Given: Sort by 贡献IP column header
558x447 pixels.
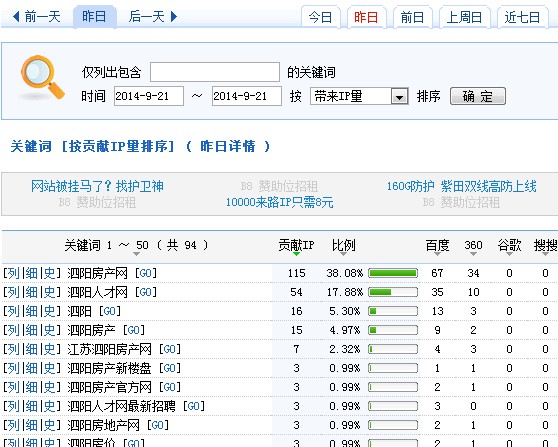Looking at the screenshot, I should [296, 246].
